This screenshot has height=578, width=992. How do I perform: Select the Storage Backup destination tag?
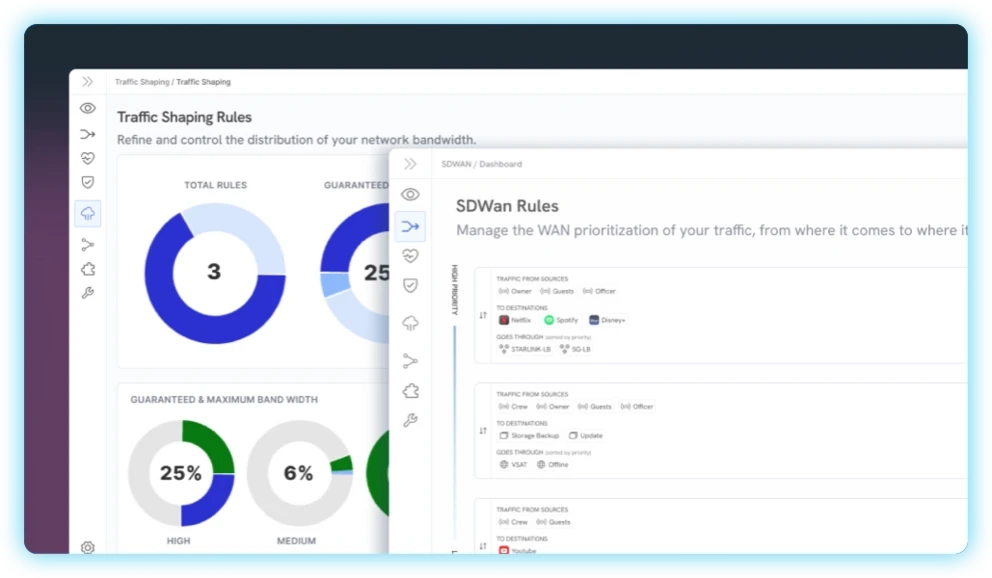coord(529,436)
